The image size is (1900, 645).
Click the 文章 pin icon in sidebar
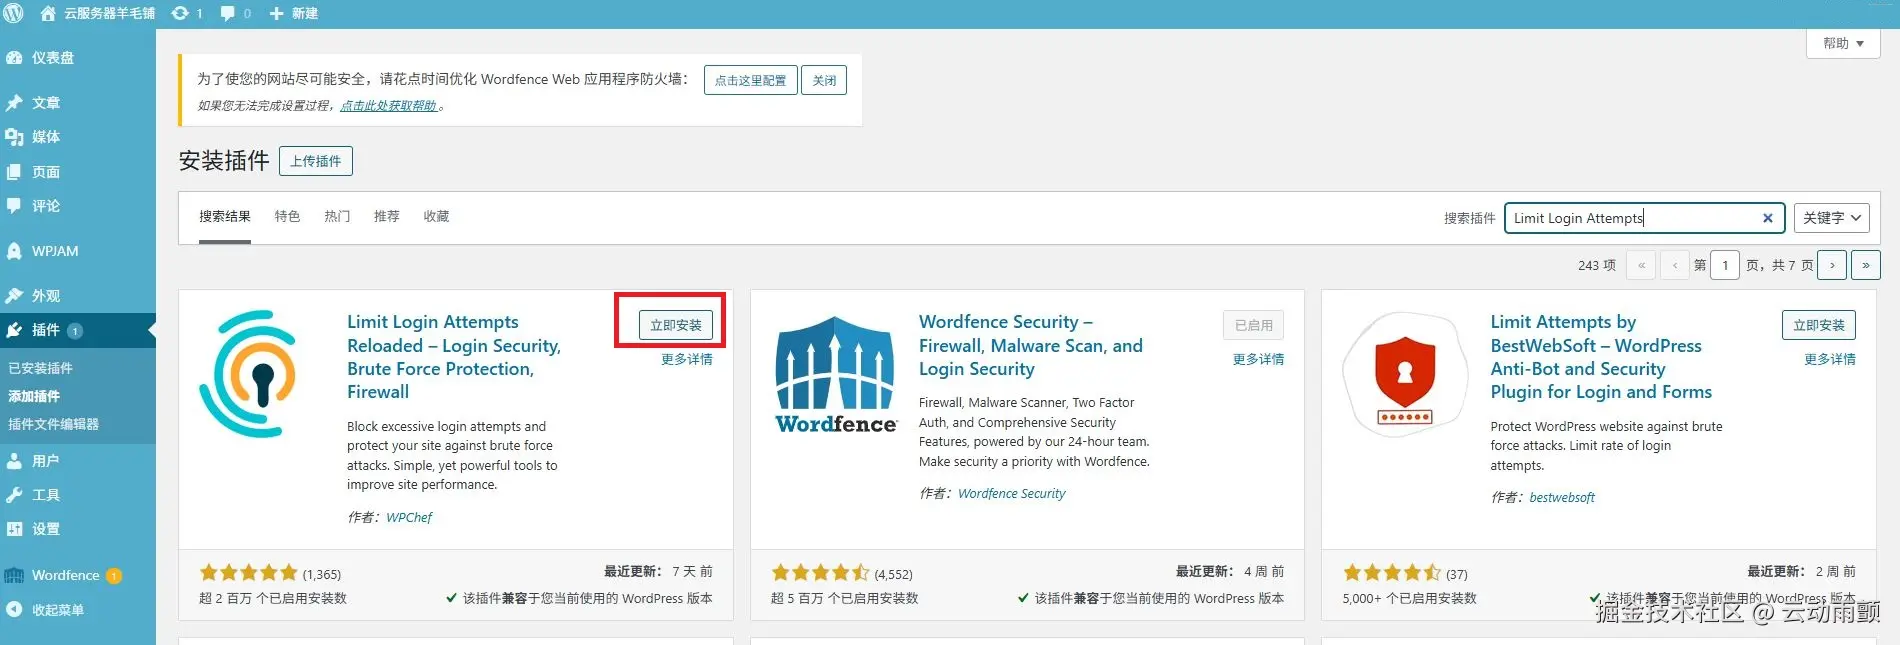[x=14, y=103]
